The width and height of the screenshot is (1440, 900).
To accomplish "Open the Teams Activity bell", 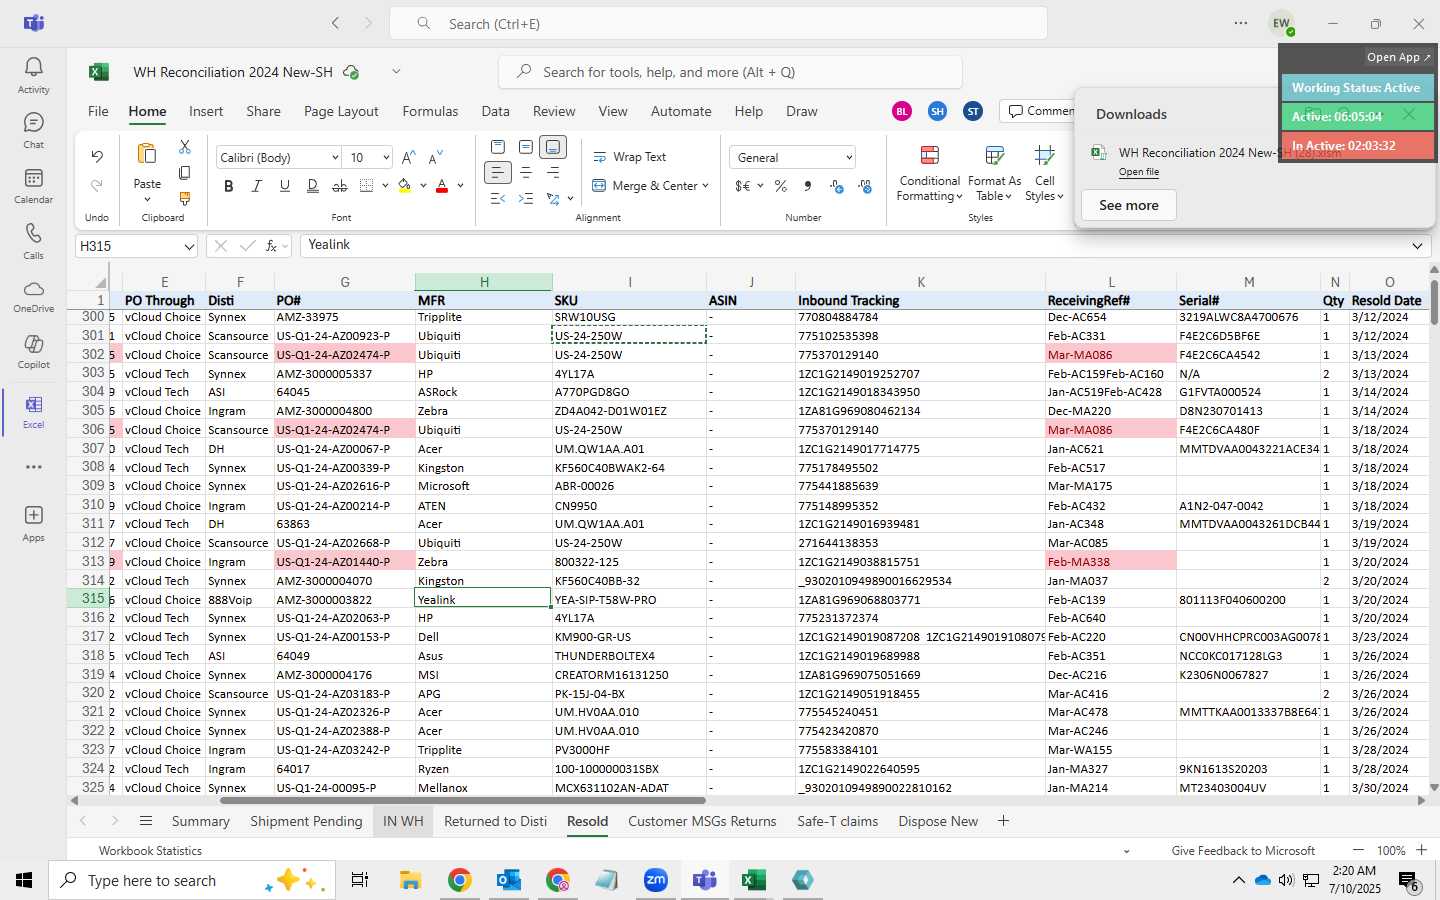I will tap(33, 75).
